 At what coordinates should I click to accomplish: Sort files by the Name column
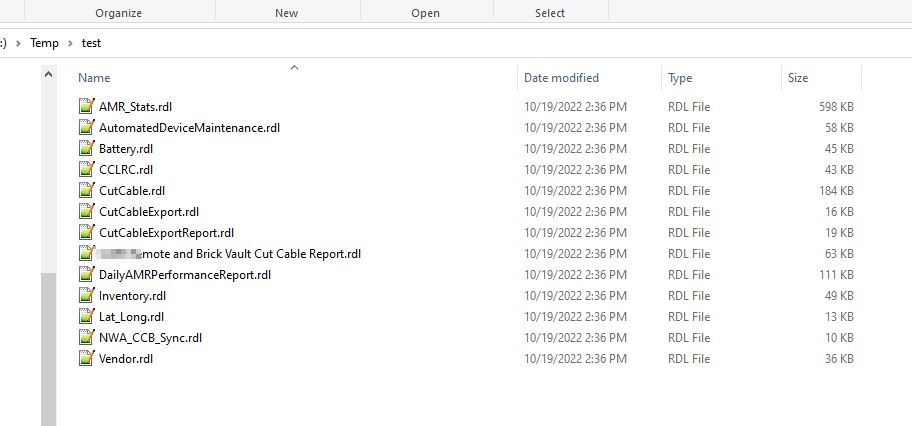tap(95, 78)
